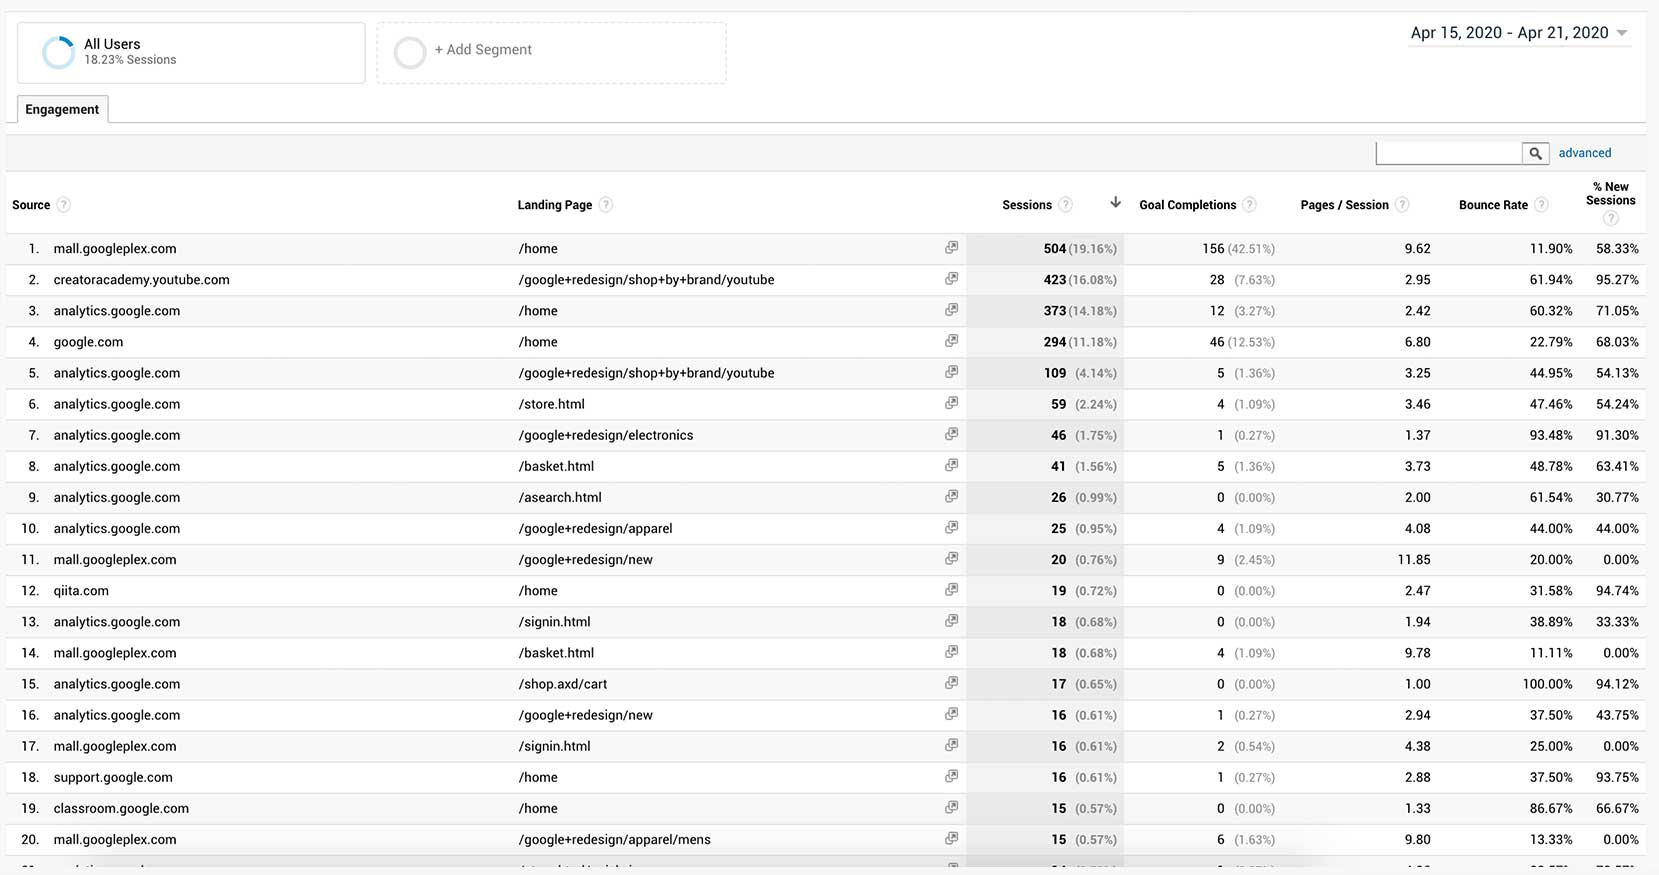1659x875 pixels.
Task: Click the All Users segment circle icon
Action: click(58, 52)
